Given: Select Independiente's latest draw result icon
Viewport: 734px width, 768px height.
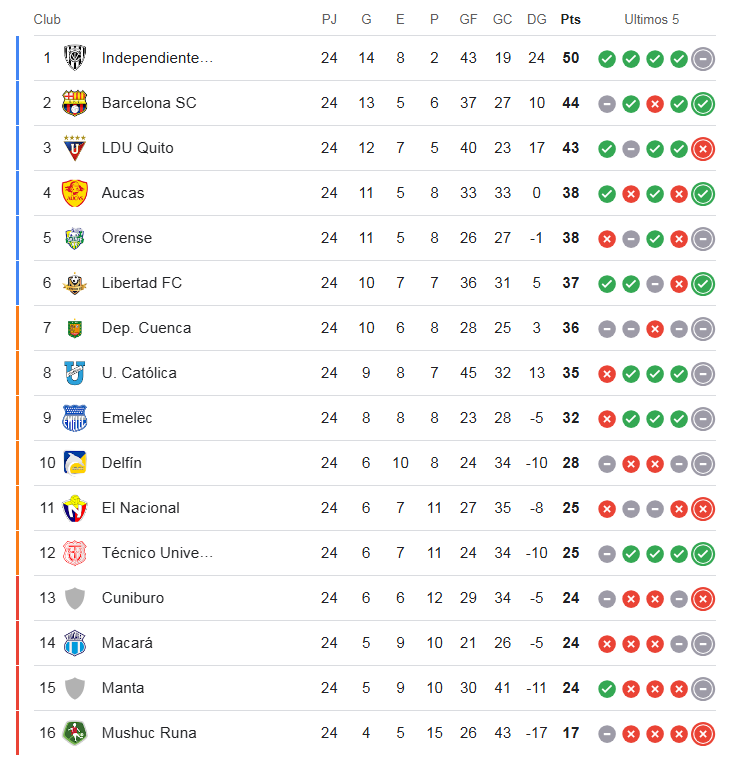Looking at the screenshot, I should pyautogui.click(x=703, y=59).
